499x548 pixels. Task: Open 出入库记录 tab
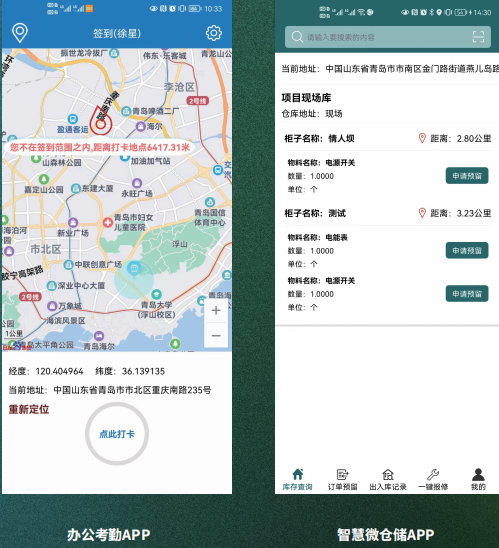[x=388, y=480]
